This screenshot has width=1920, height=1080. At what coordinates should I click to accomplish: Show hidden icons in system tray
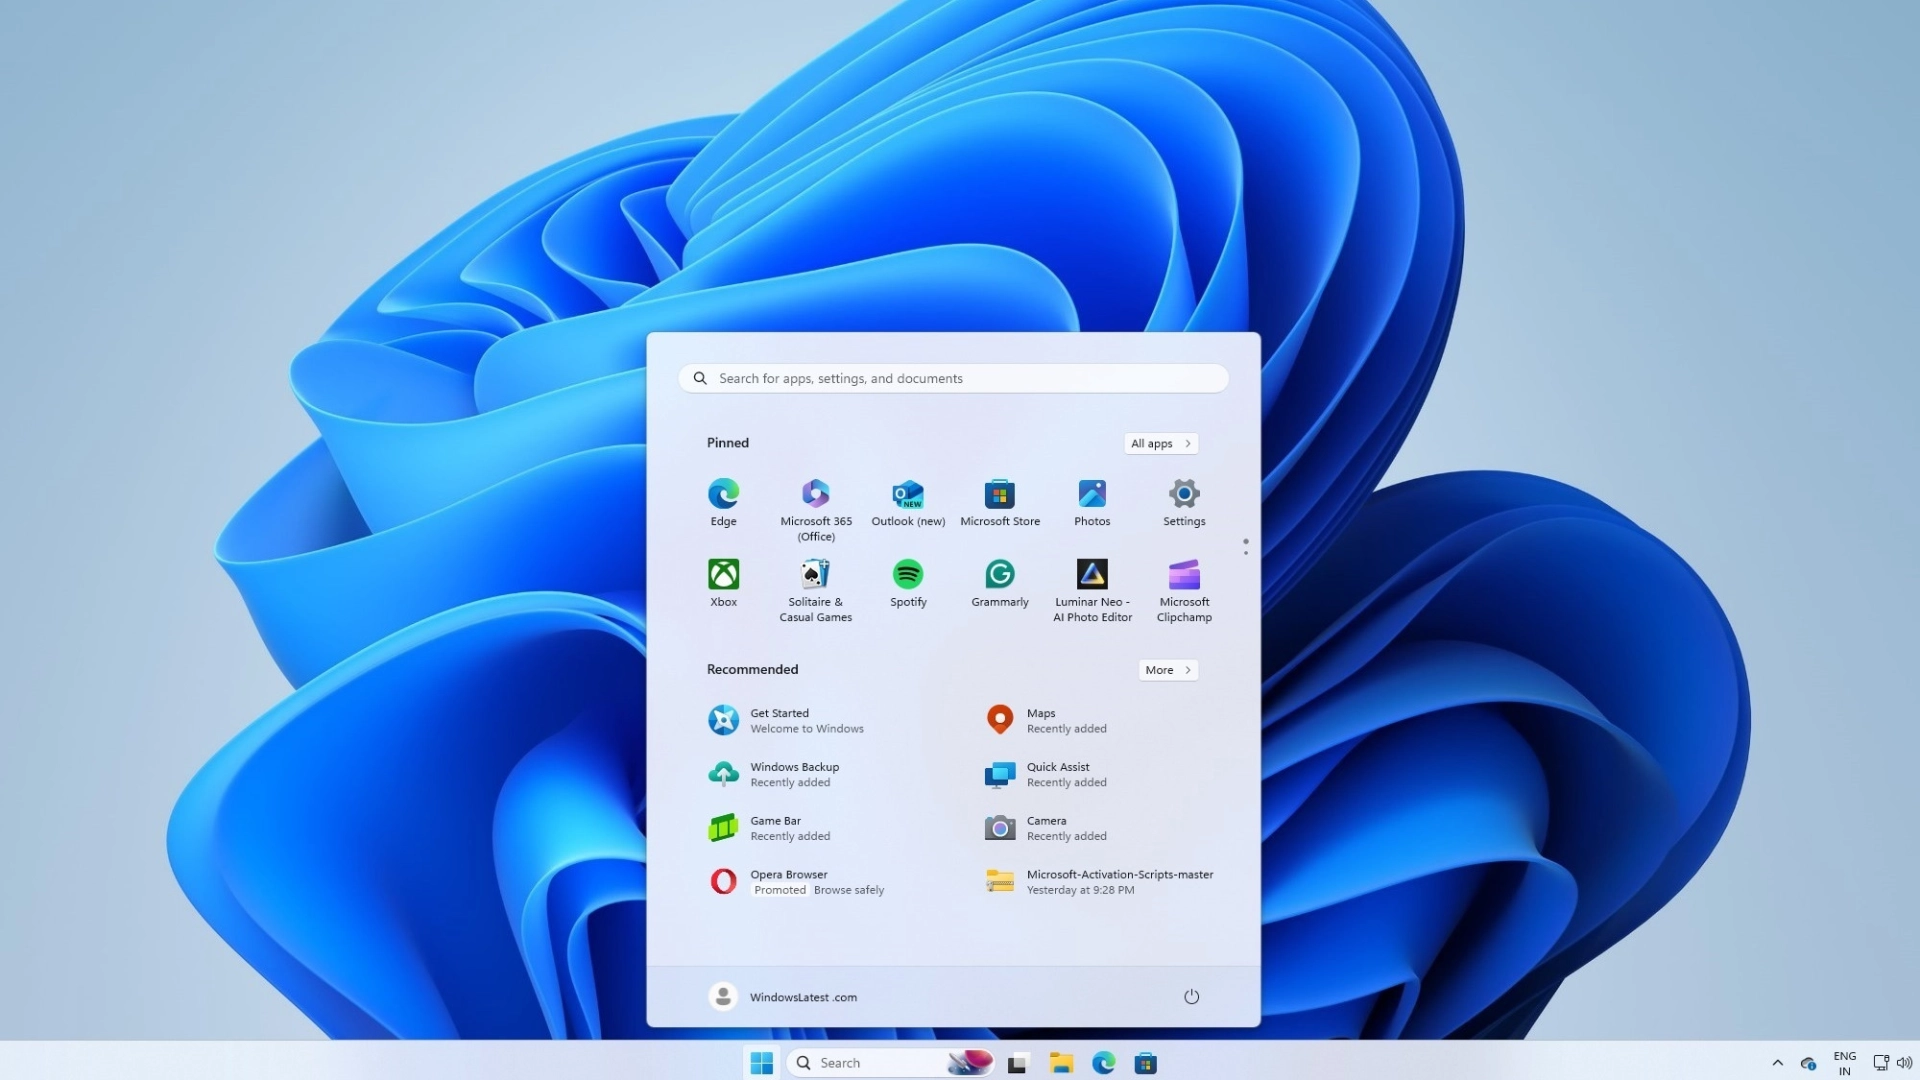[x=1777, y=1063]
